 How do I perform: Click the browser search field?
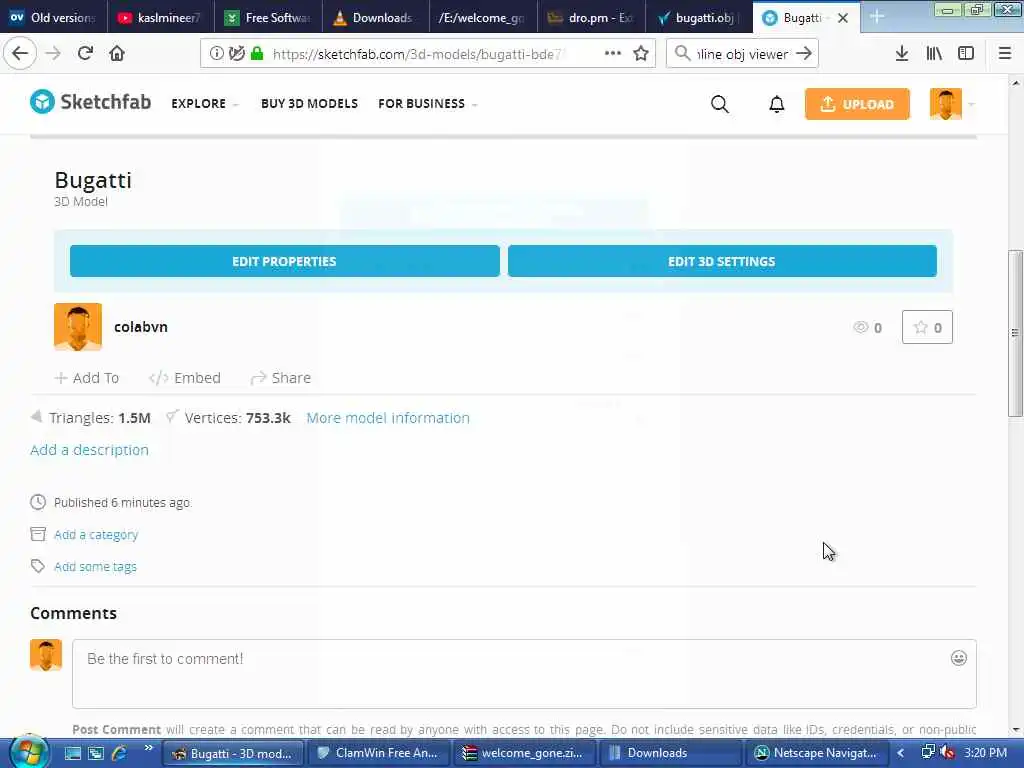click(742, 54)
